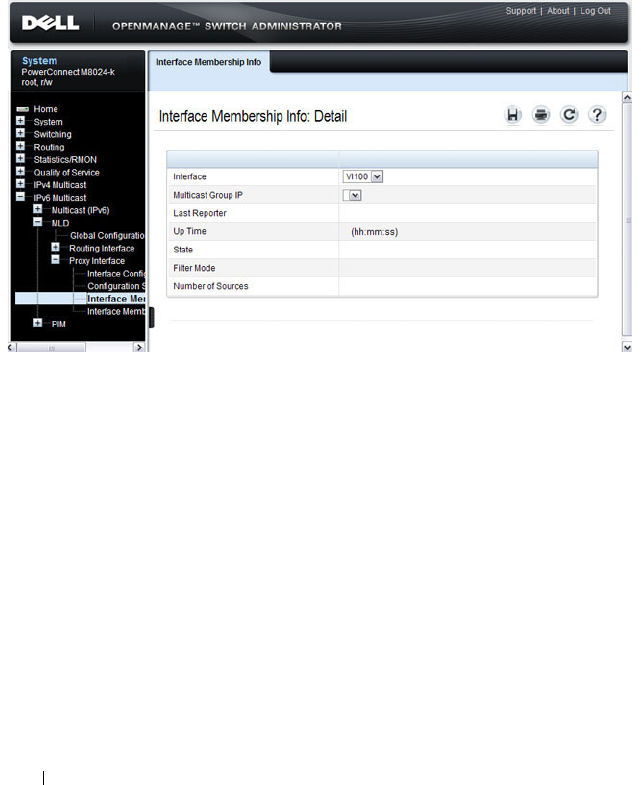Click the Number of Sources label
The height and width of the screenshot is (785, 641).
211,286
